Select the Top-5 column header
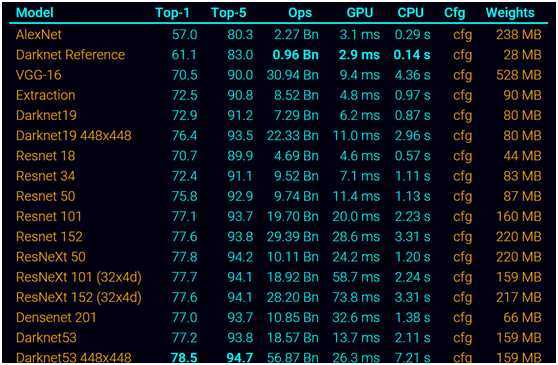Viewport: 558px width, 365px height. click(x=229, y=13)
